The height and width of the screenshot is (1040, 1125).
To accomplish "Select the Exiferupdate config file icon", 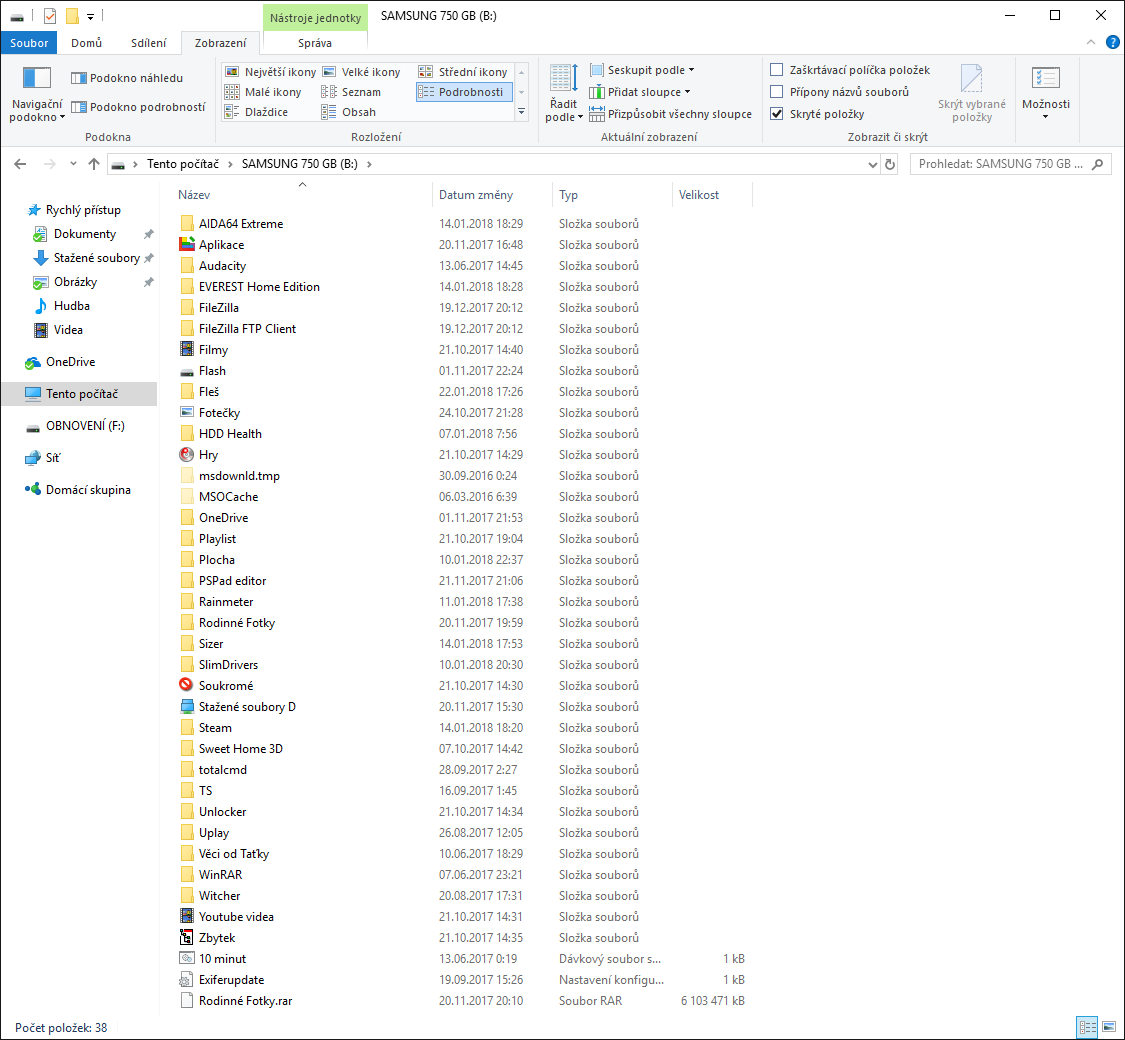I will click(x=187, y=980).
